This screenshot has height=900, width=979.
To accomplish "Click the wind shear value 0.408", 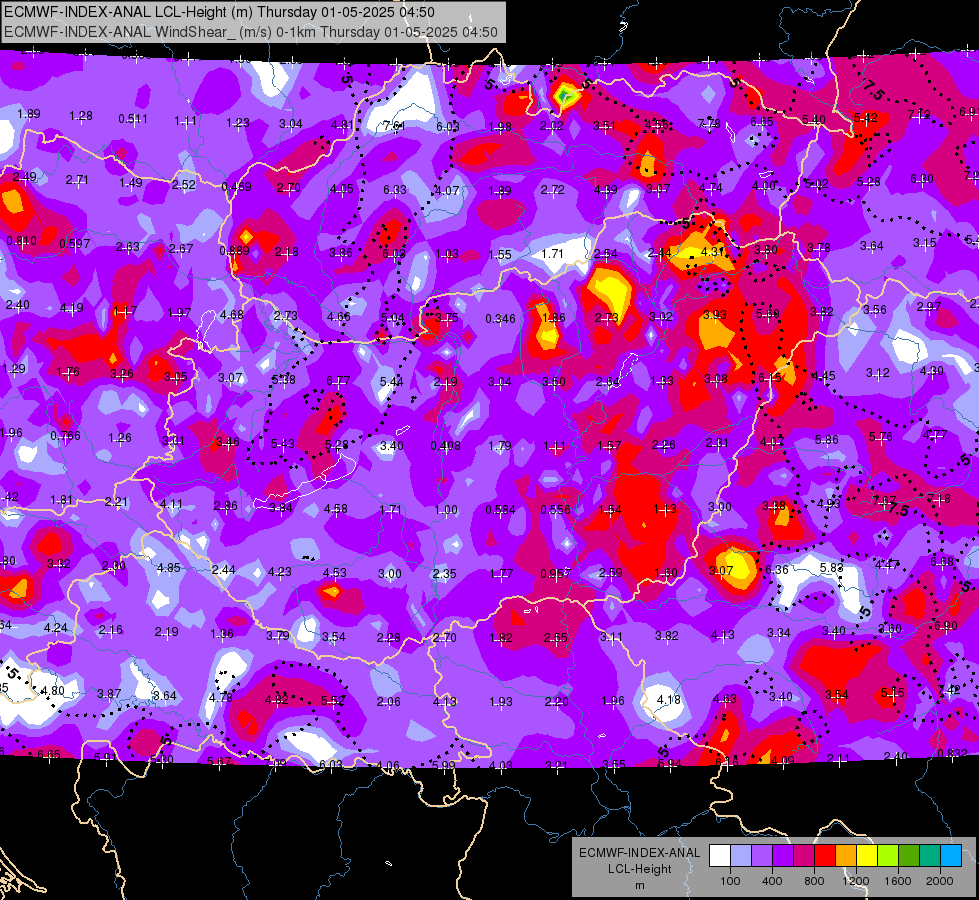I will click(446, 445).
